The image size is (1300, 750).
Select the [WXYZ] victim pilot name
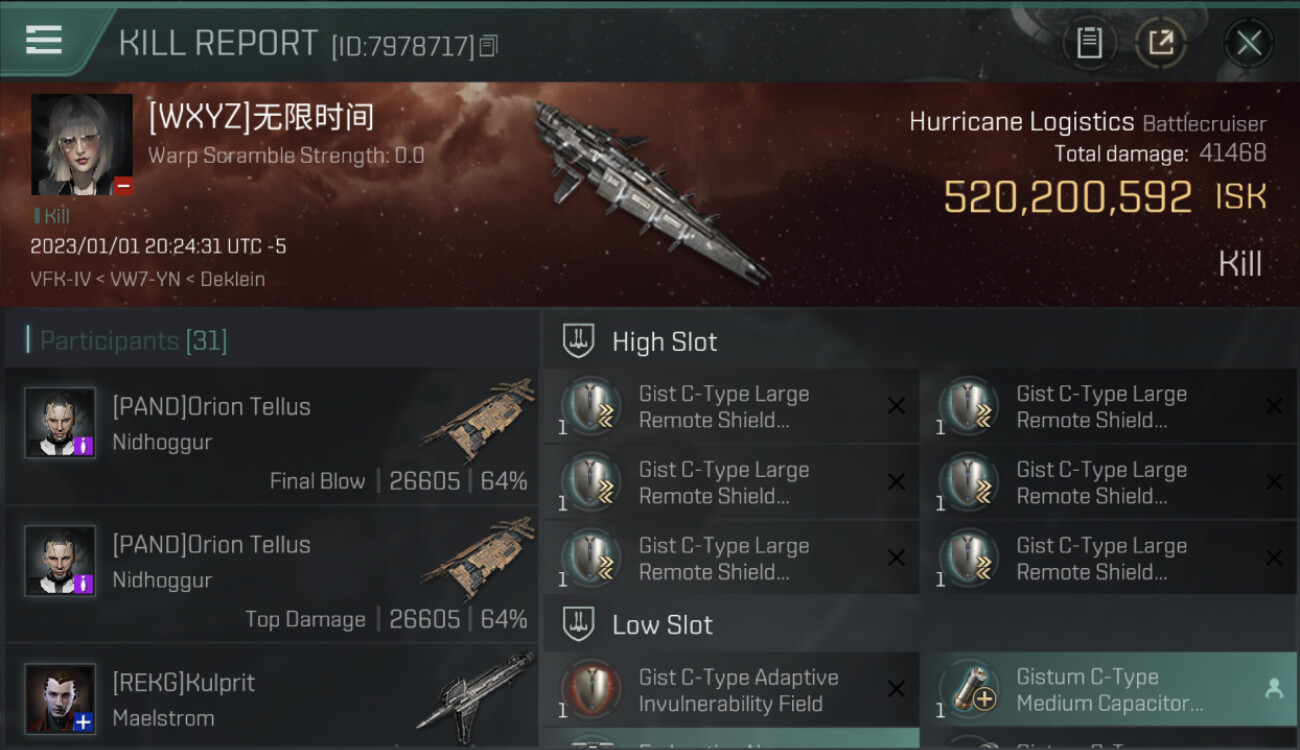click(261, 117)
